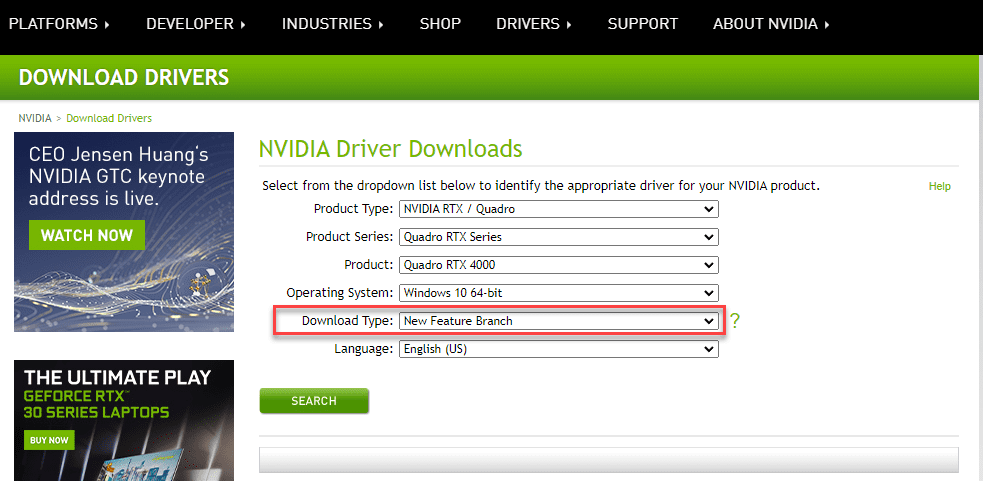Click the 'Select from the dropdown list' instruction text
This screenshot has height=481, width=983.
(x=541, y=186)
